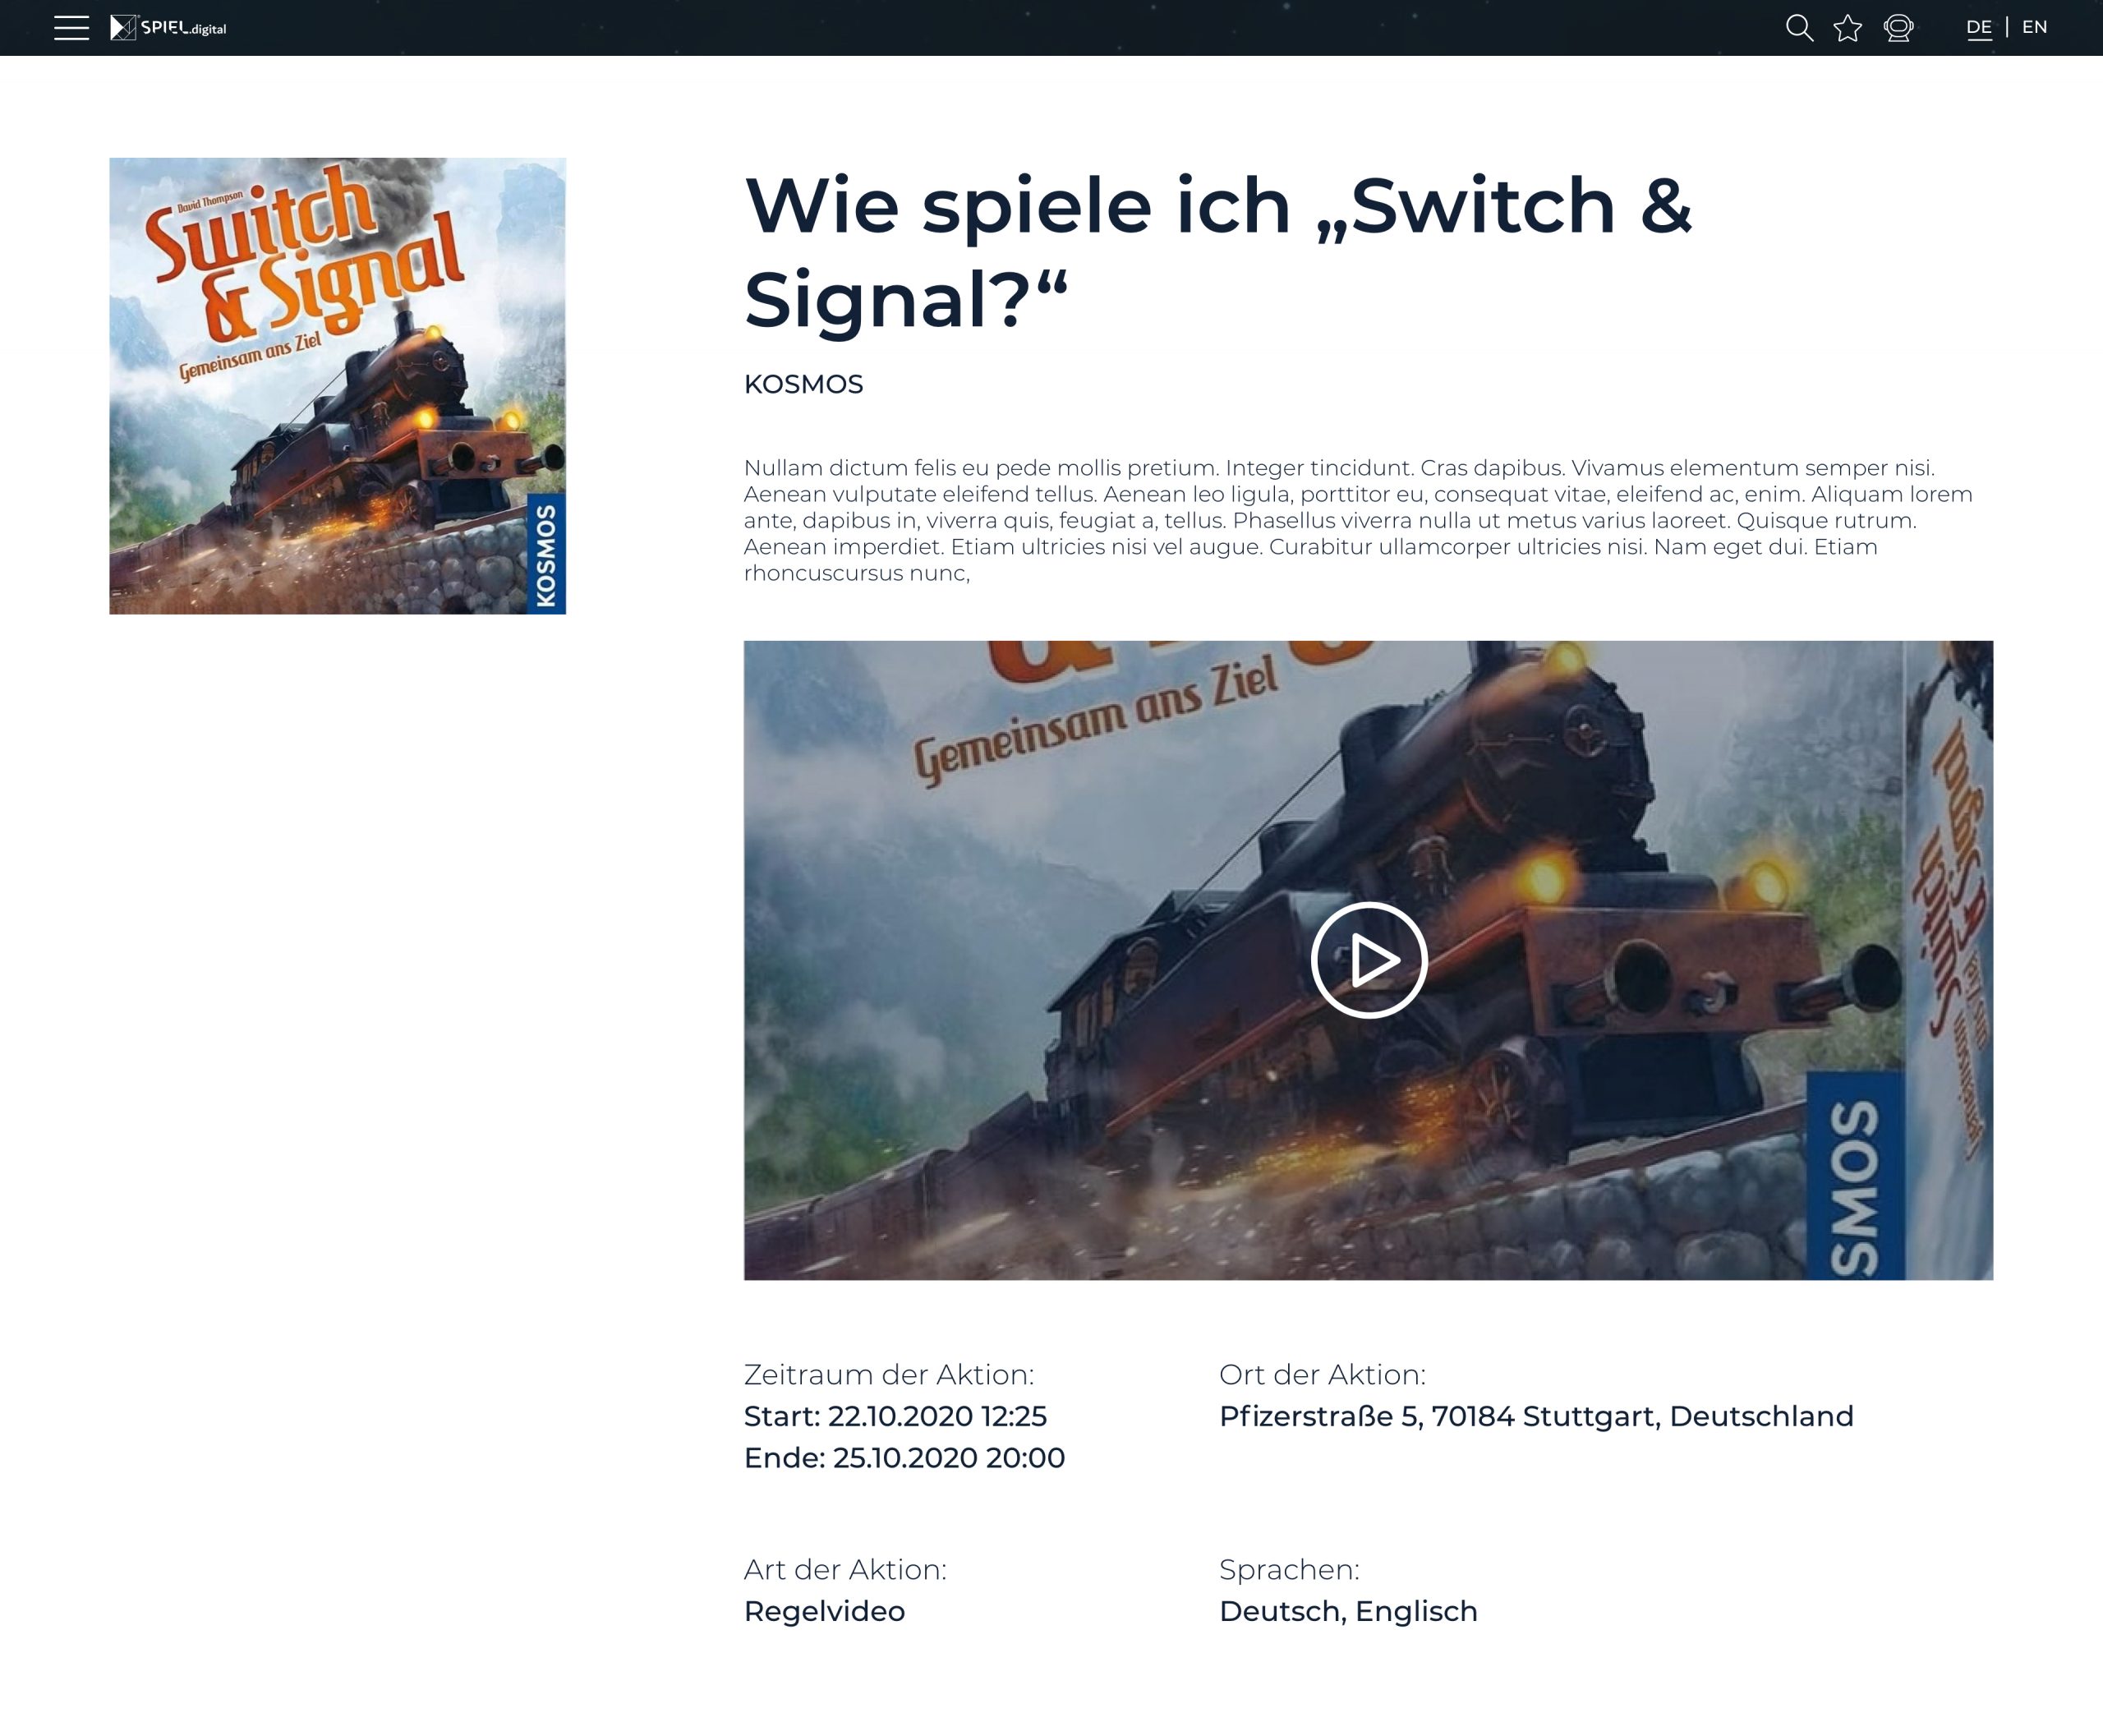Click the "Ort der Aktion:" label
The height and width of the screenshot is (1736, 2103).
click(1322, 1374)
